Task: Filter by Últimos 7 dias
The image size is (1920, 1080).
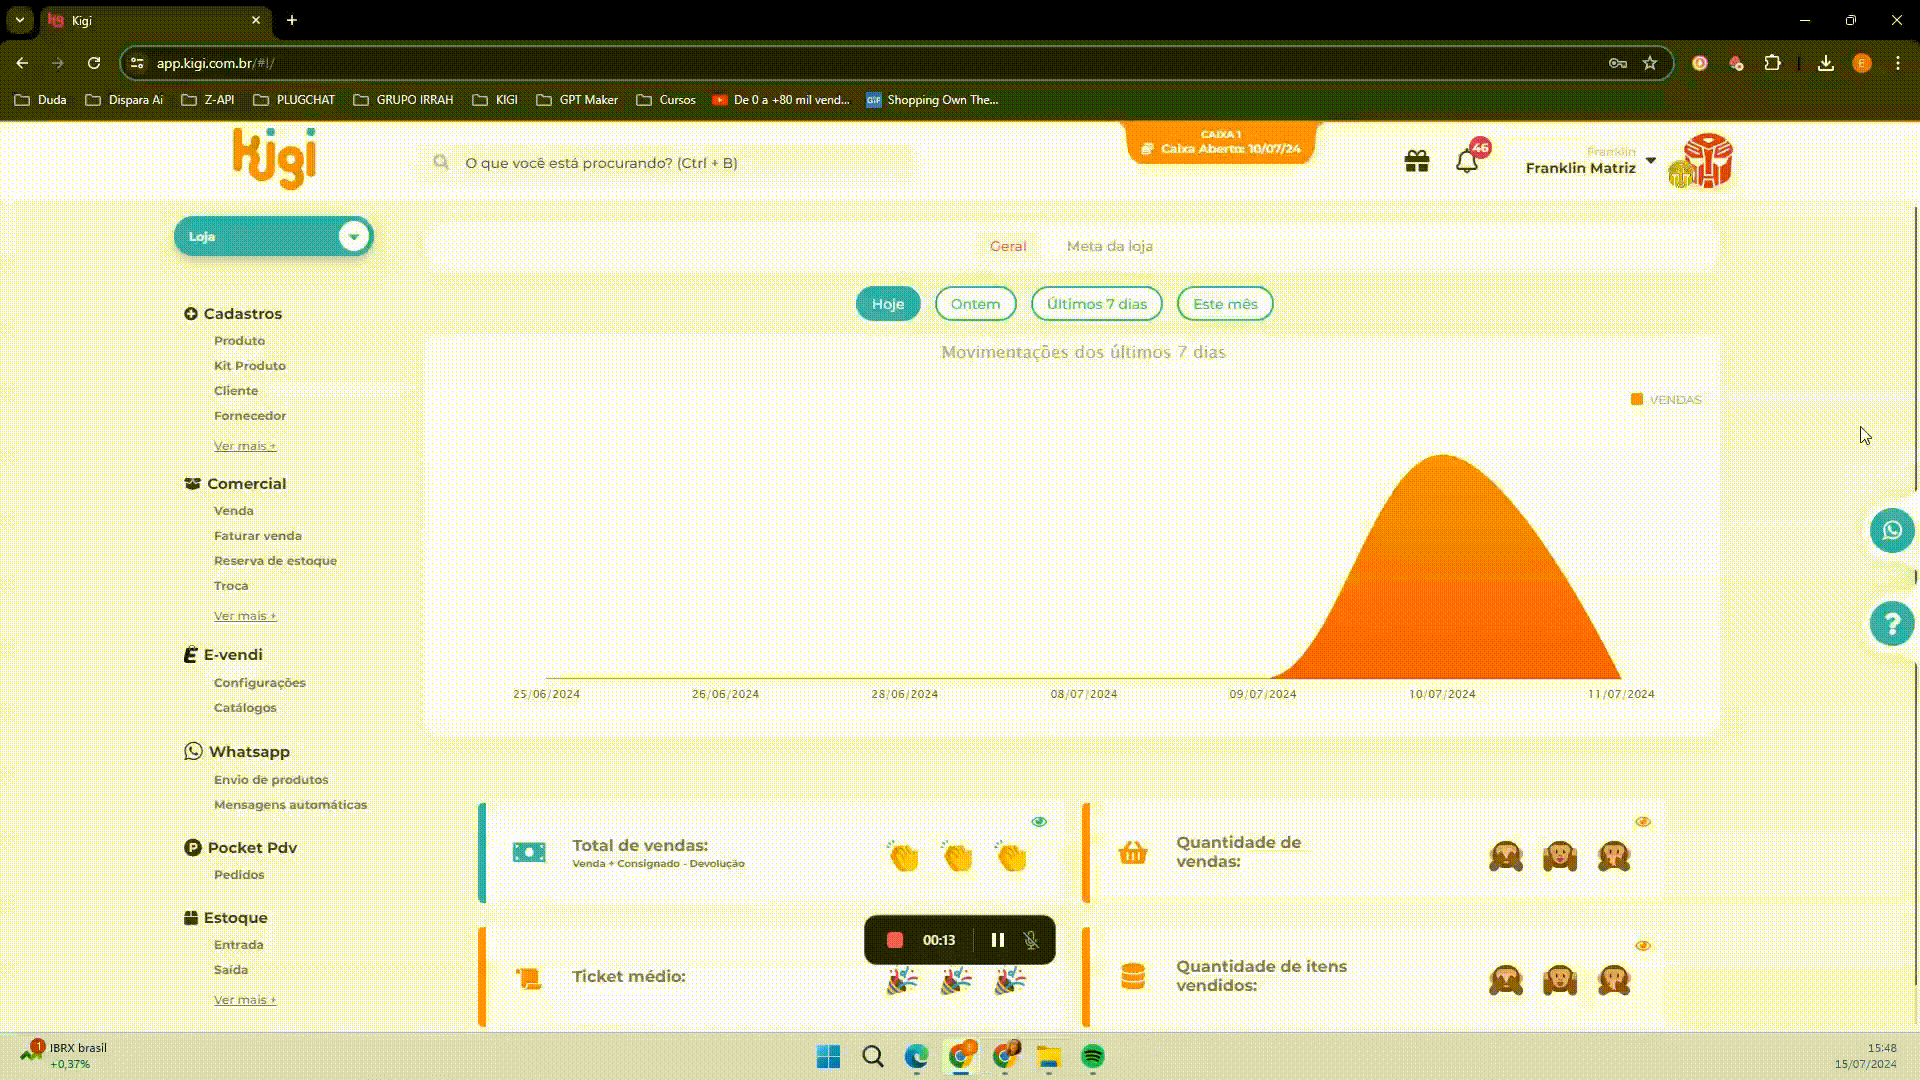Action: tap(1096, 304)
